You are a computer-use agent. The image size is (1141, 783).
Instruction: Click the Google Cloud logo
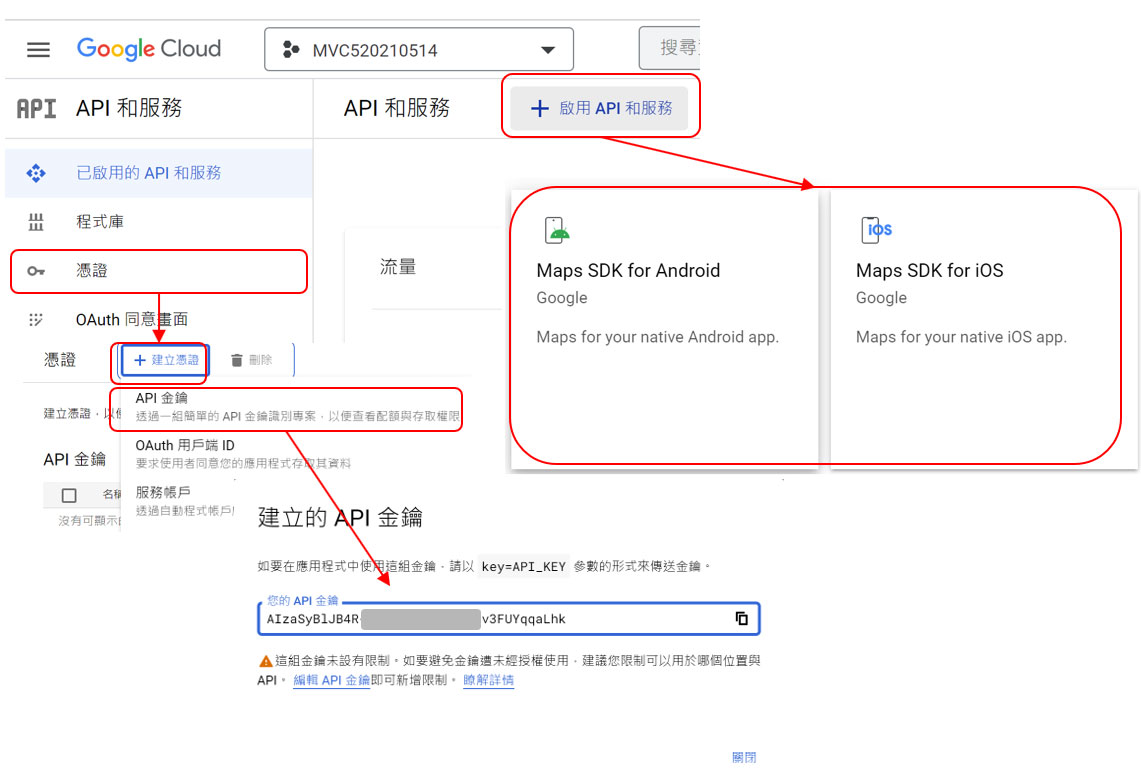pyautogui.click(x=149, y=49)
